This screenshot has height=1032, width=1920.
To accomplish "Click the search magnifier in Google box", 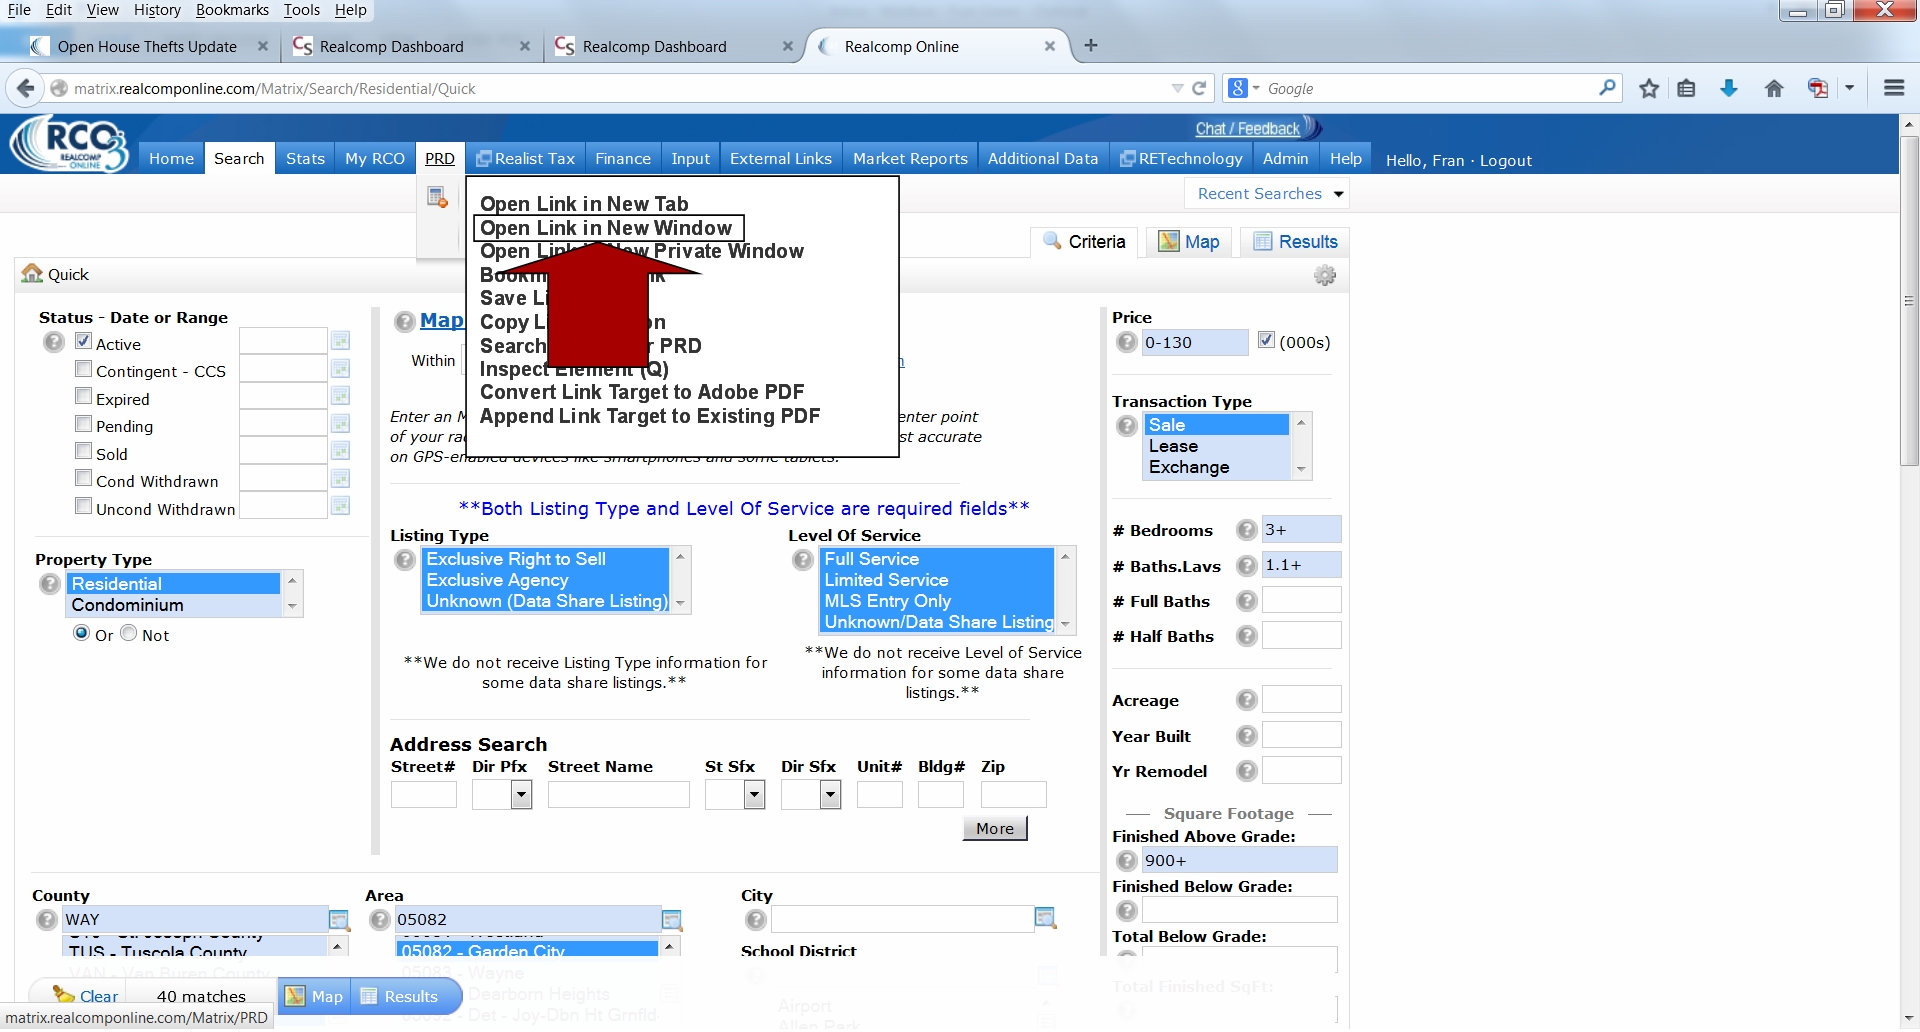I will [x=1607, y=88].
